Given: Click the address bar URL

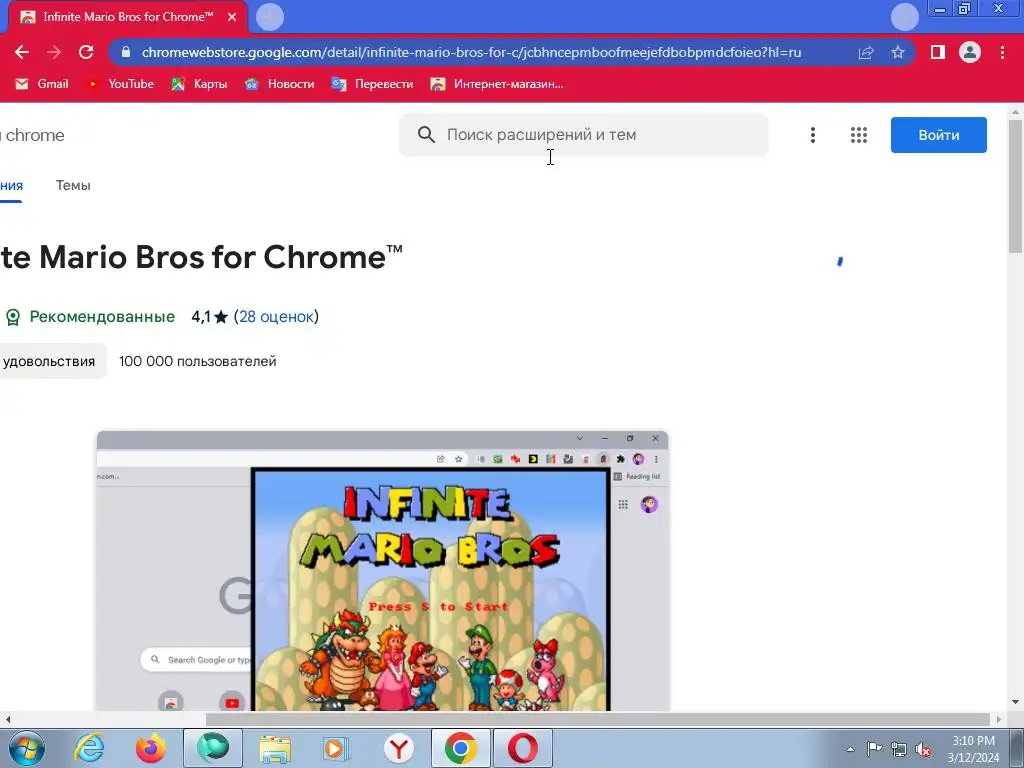Looking at the screenshot, I should [472, 52].
